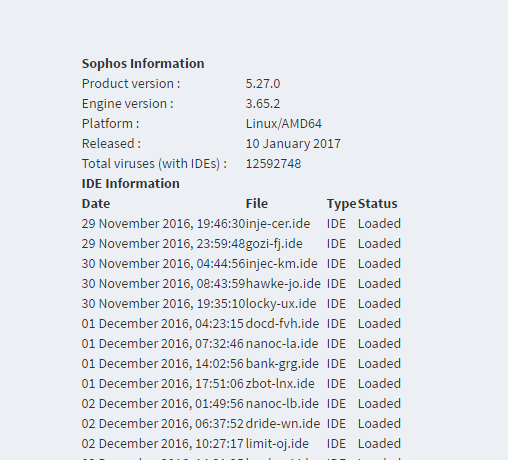508x460 pixels.
Task: Select the gozi-fj.ide file entry
Action: [x=274, y=244]
